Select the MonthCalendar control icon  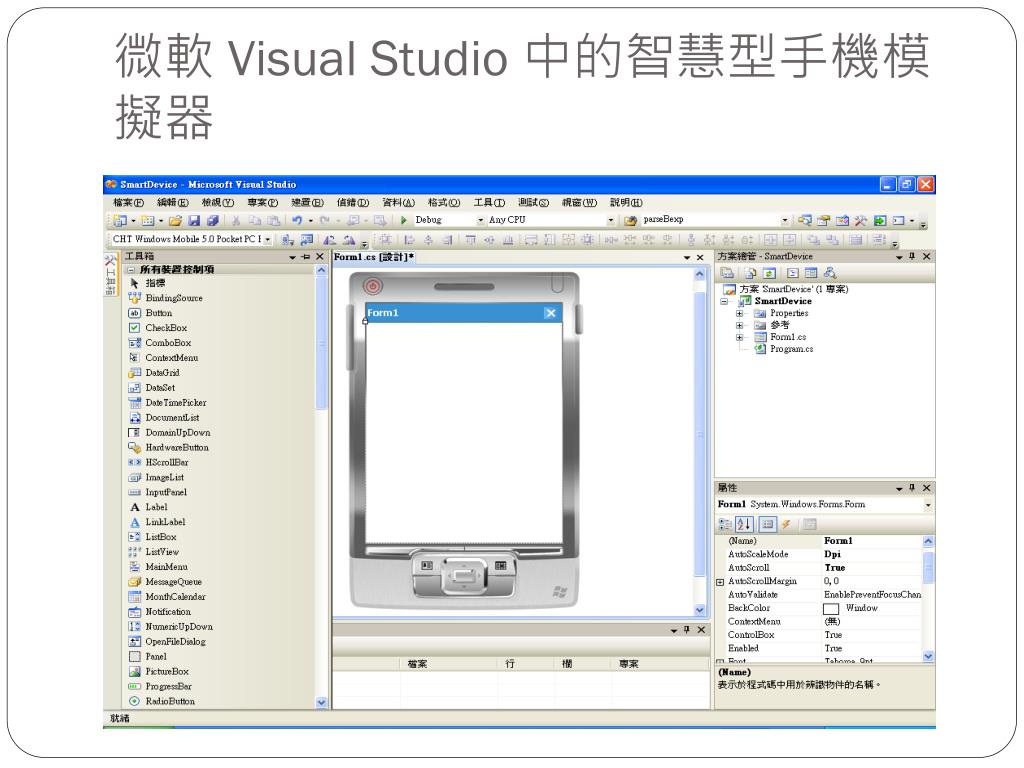[x=135, y=596]
